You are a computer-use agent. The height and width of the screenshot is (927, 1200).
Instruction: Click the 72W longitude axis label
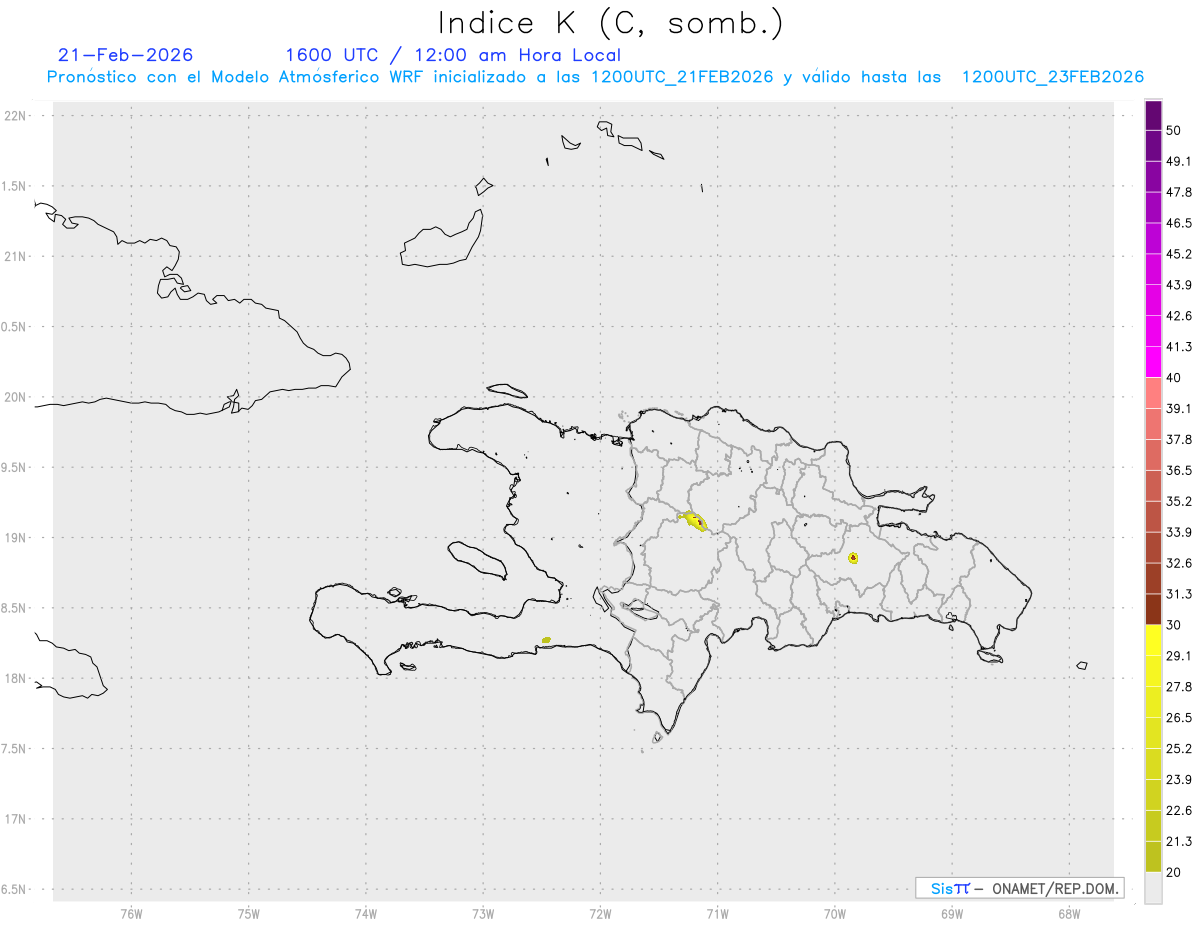click(x=600, y=913)
